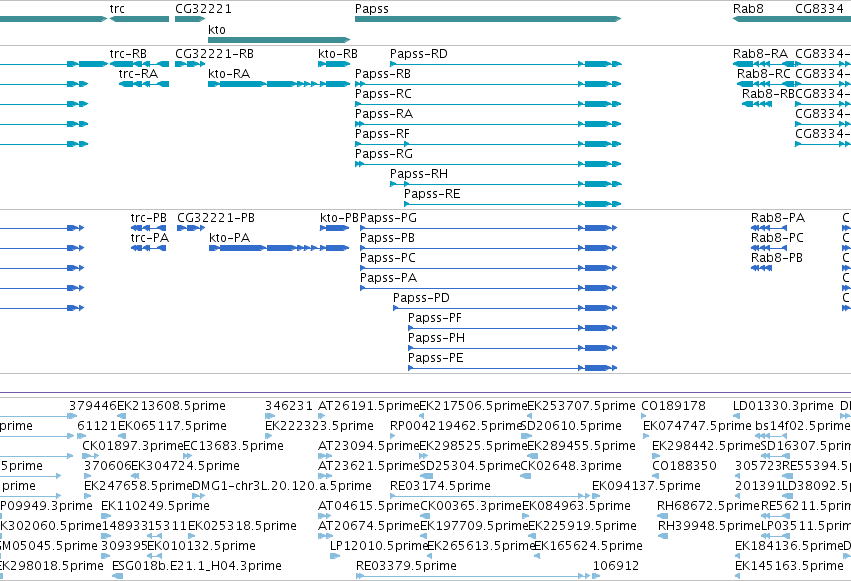Screen dimensions: 851x581
Task: Click the Rab8-PA protein label
Action: pos(778,218)
